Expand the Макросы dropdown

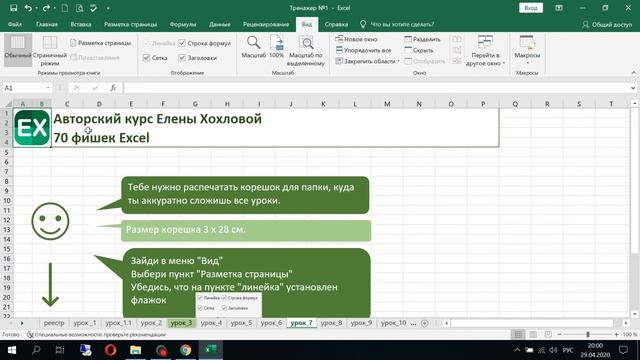point(527,63)
